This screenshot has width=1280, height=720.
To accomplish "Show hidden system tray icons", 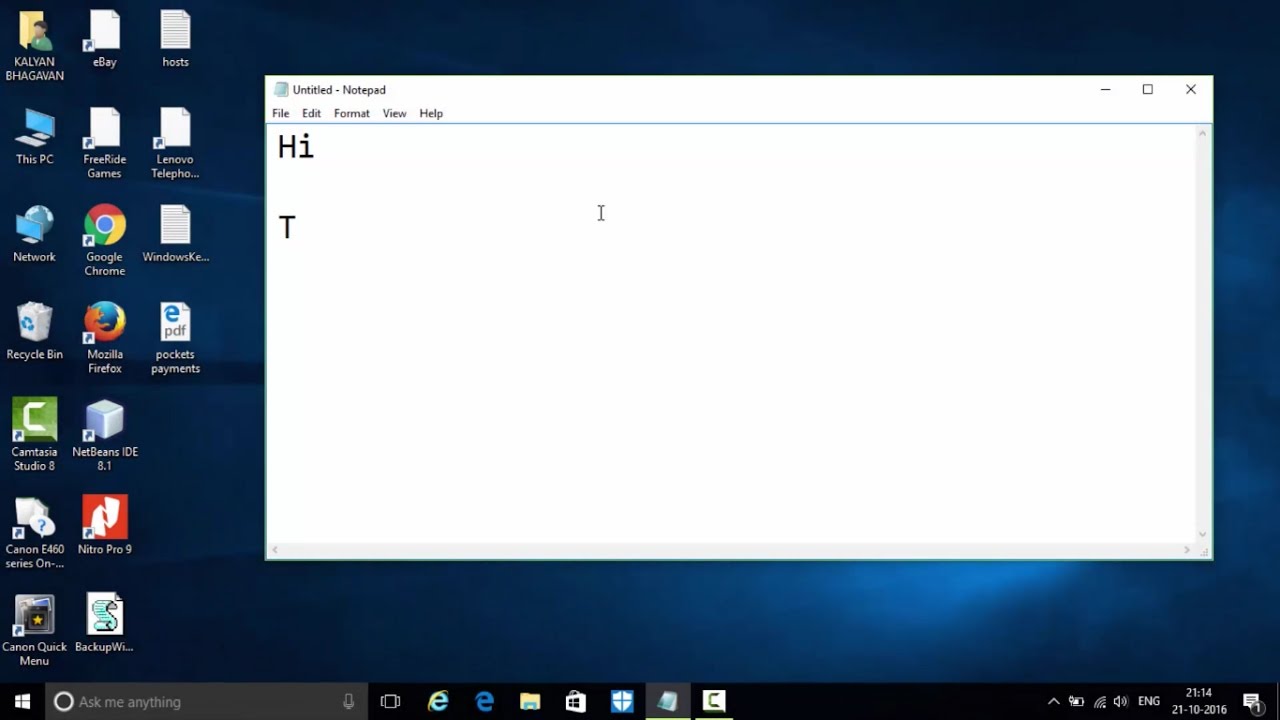I will click(1053, 702).
